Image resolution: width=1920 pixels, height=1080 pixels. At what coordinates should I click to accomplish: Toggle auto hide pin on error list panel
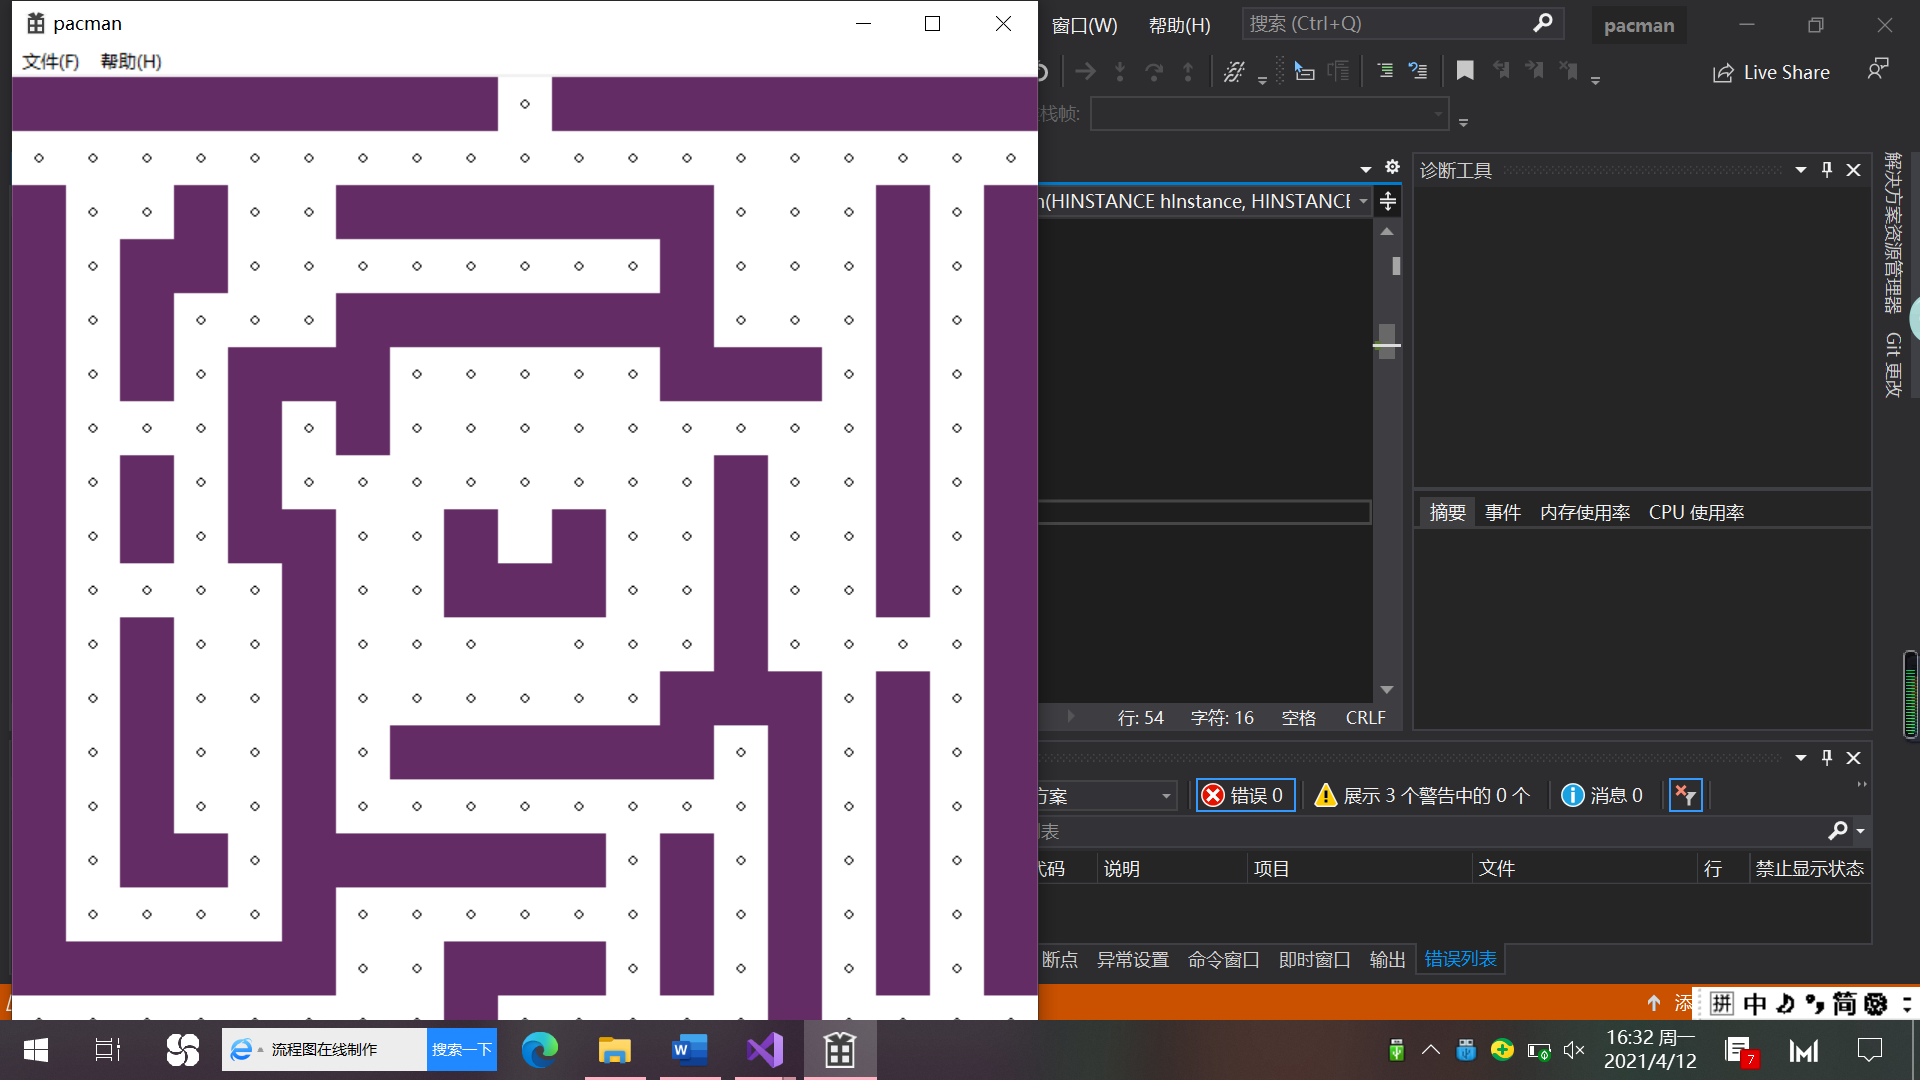[x=1827, y=758]
